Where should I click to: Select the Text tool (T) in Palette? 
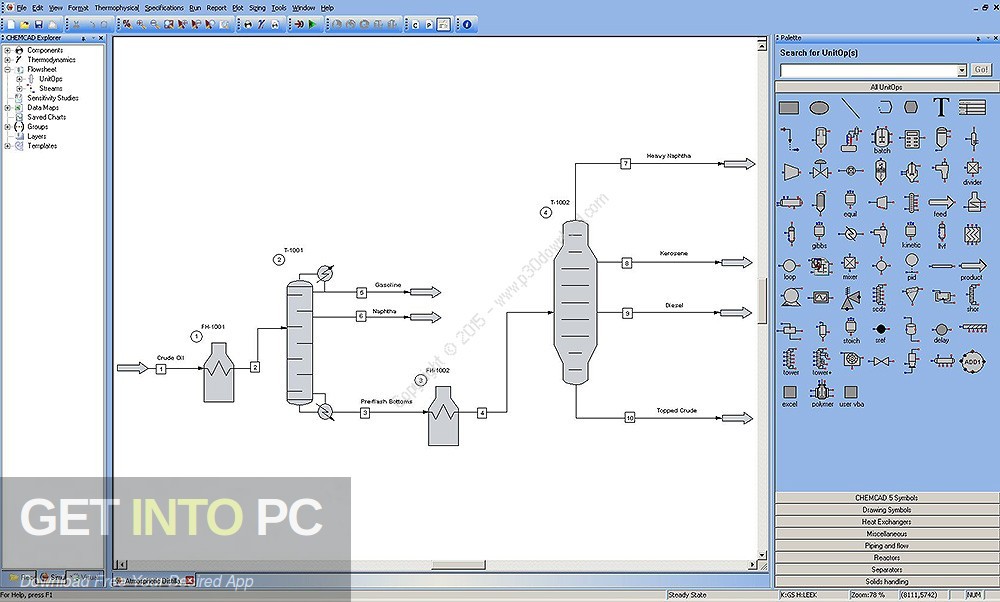(x=941, y=107)
